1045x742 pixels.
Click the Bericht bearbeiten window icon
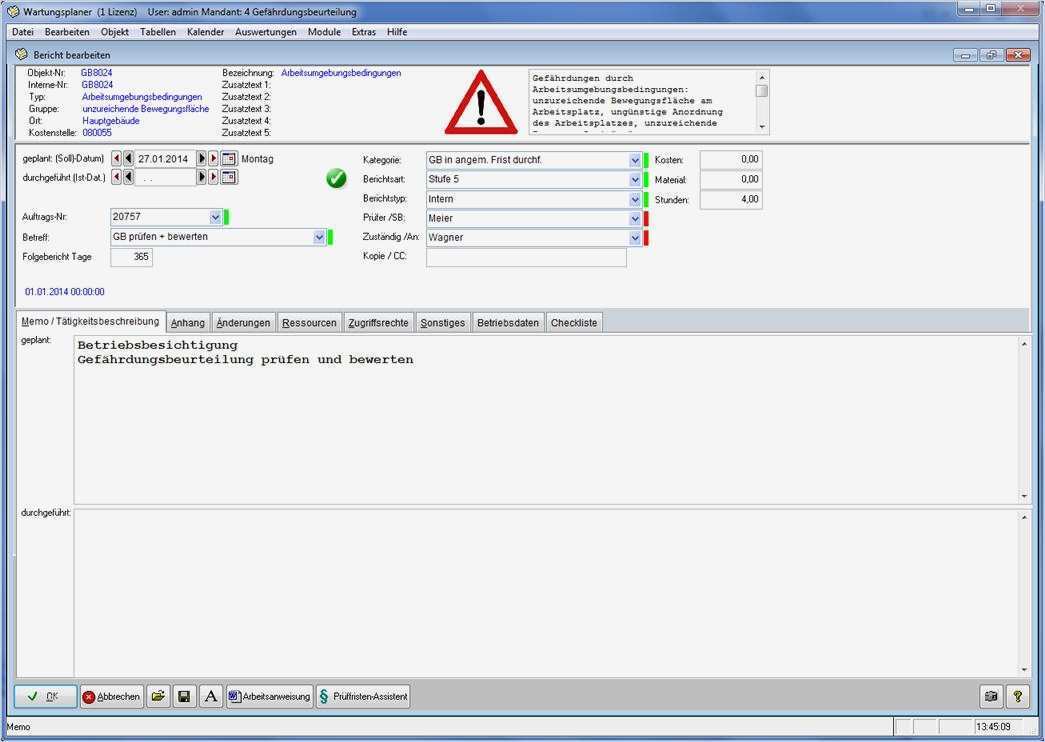coord(21,55)
